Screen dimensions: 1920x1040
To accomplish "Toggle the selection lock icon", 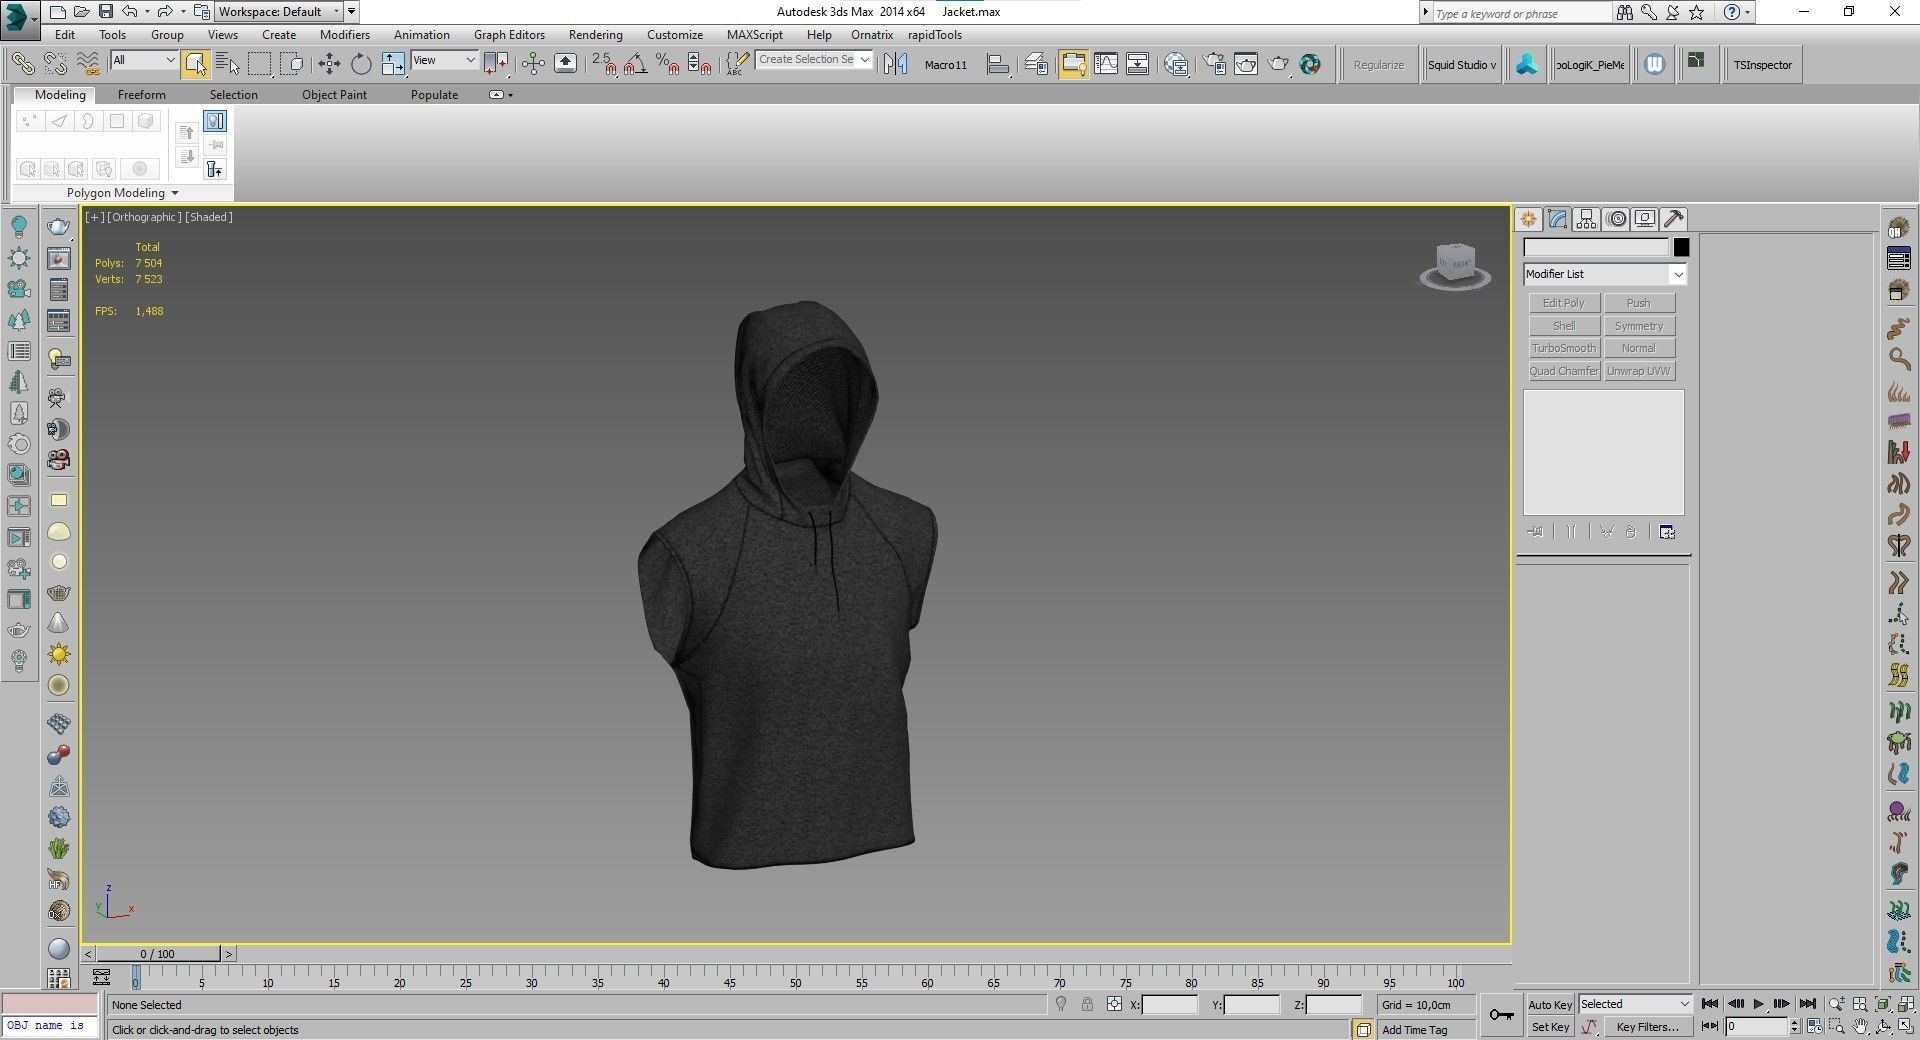I will point(1087,1005).
